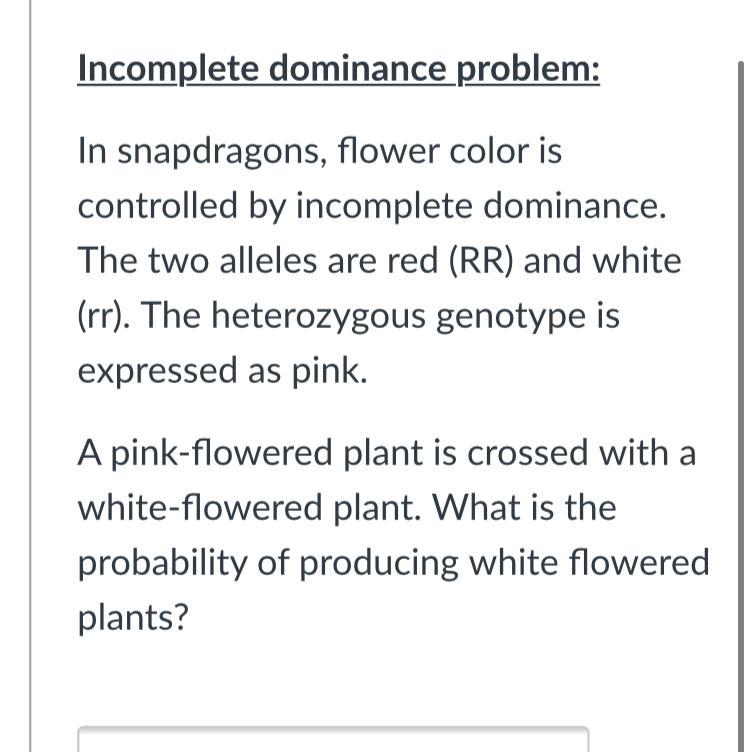Click the word 'heterozygous' in the paragraph

pyautogui.click(x=331, y=316)
